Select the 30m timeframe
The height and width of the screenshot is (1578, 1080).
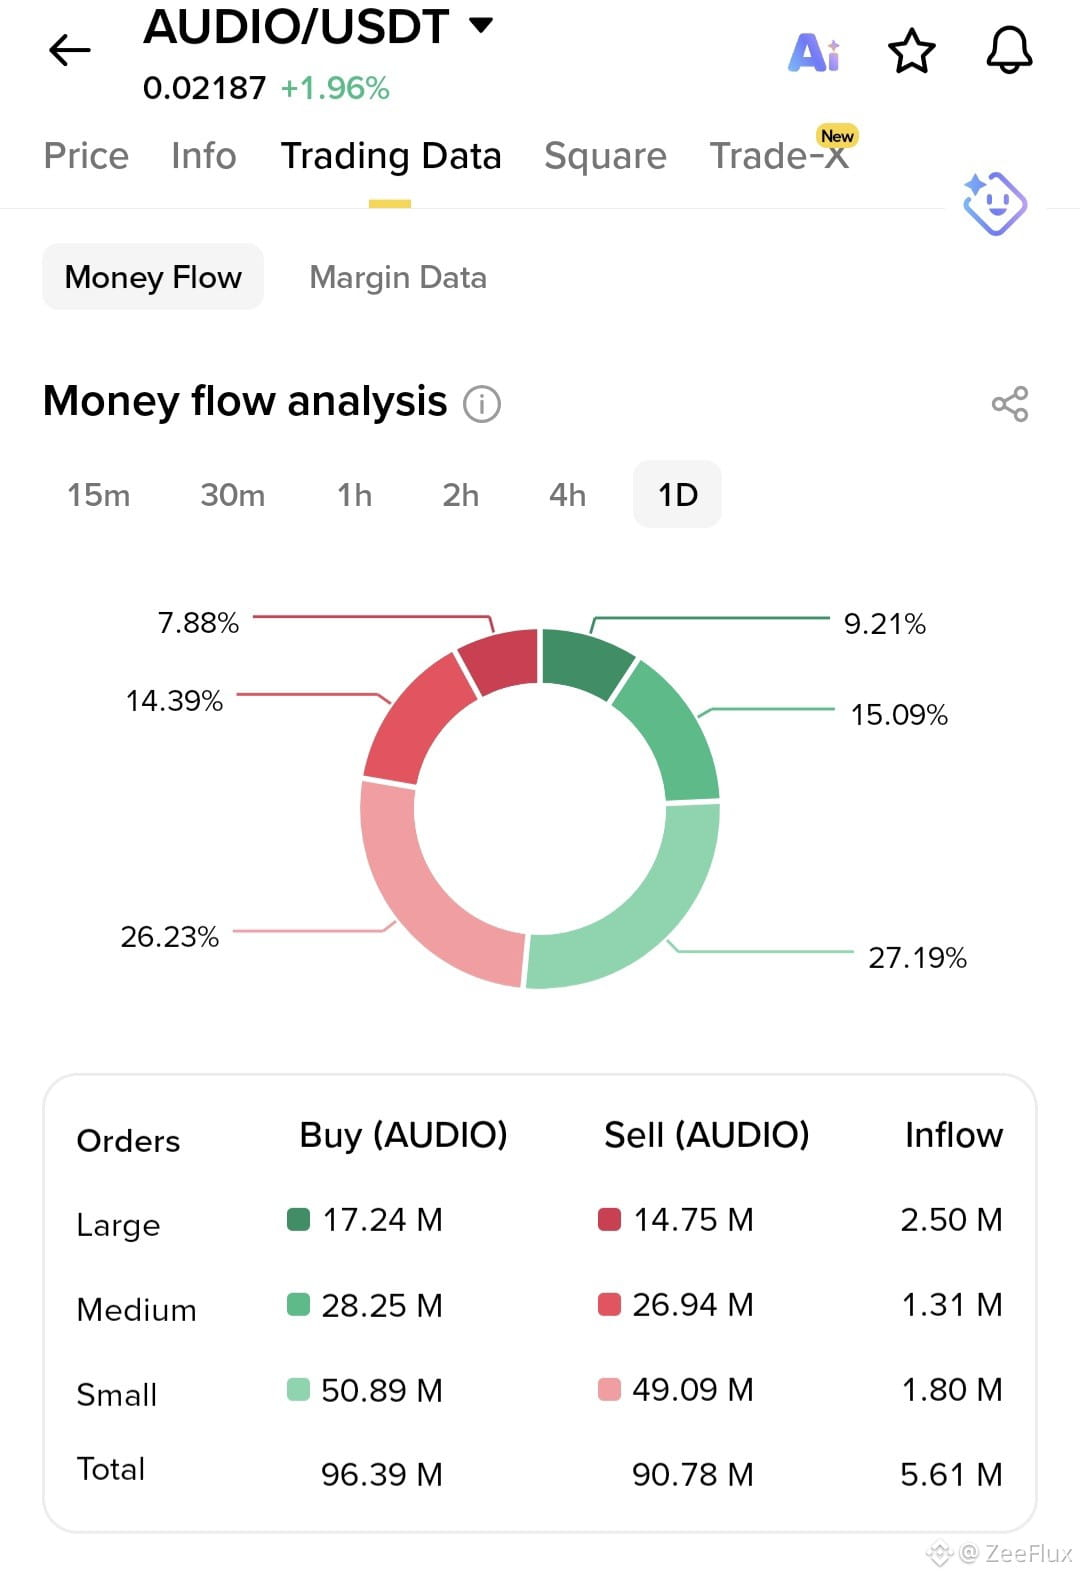point(232,495)
